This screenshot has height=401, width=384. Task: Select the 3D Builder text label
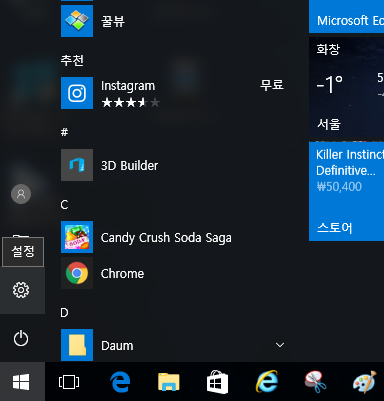[x=129, y=165]
